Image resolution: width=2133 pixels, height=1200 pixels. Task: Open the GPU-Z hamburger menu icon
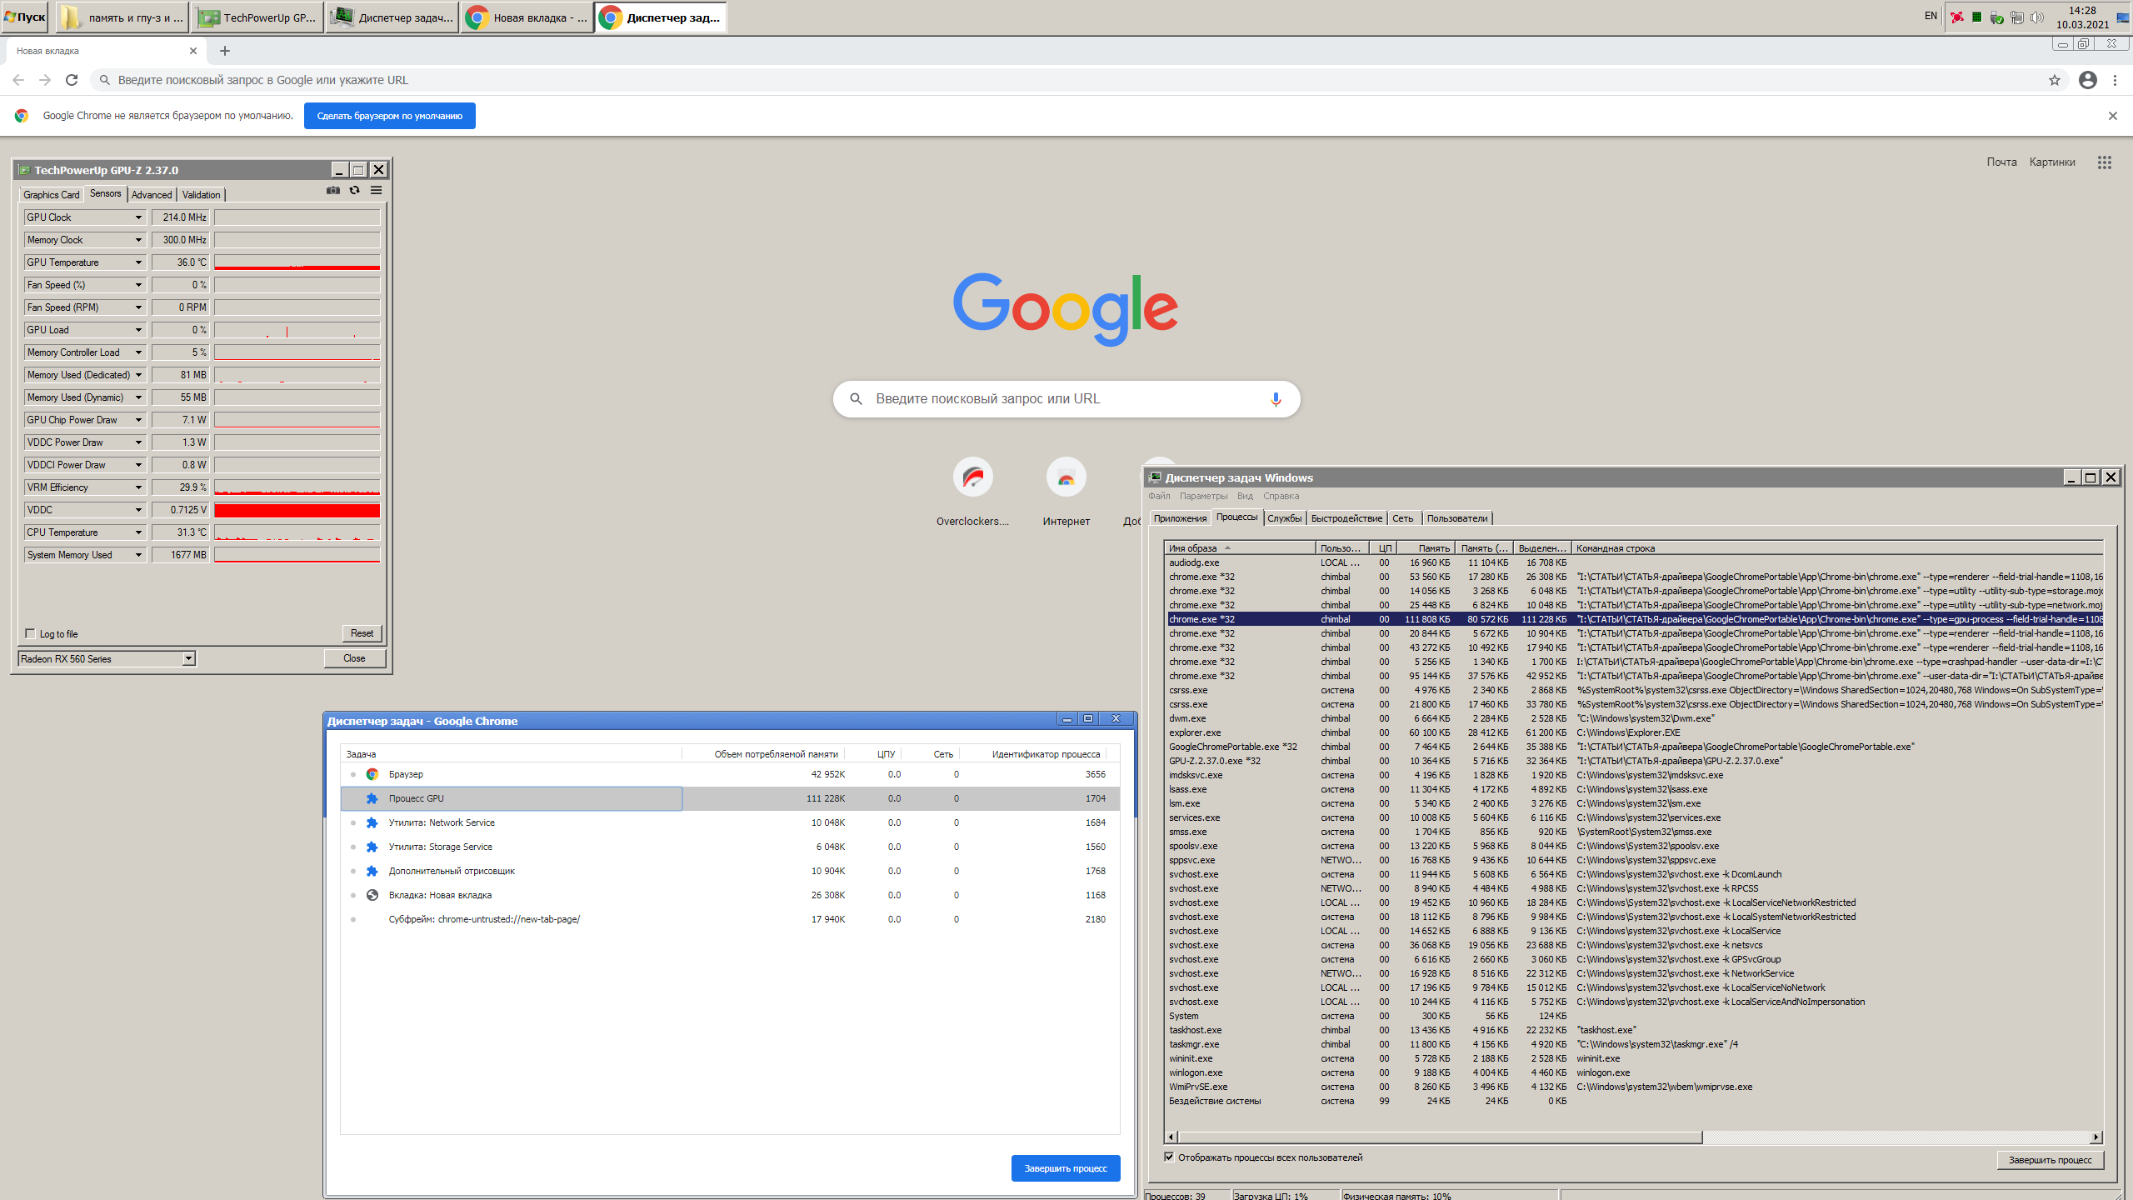click(x=376, y=190)
